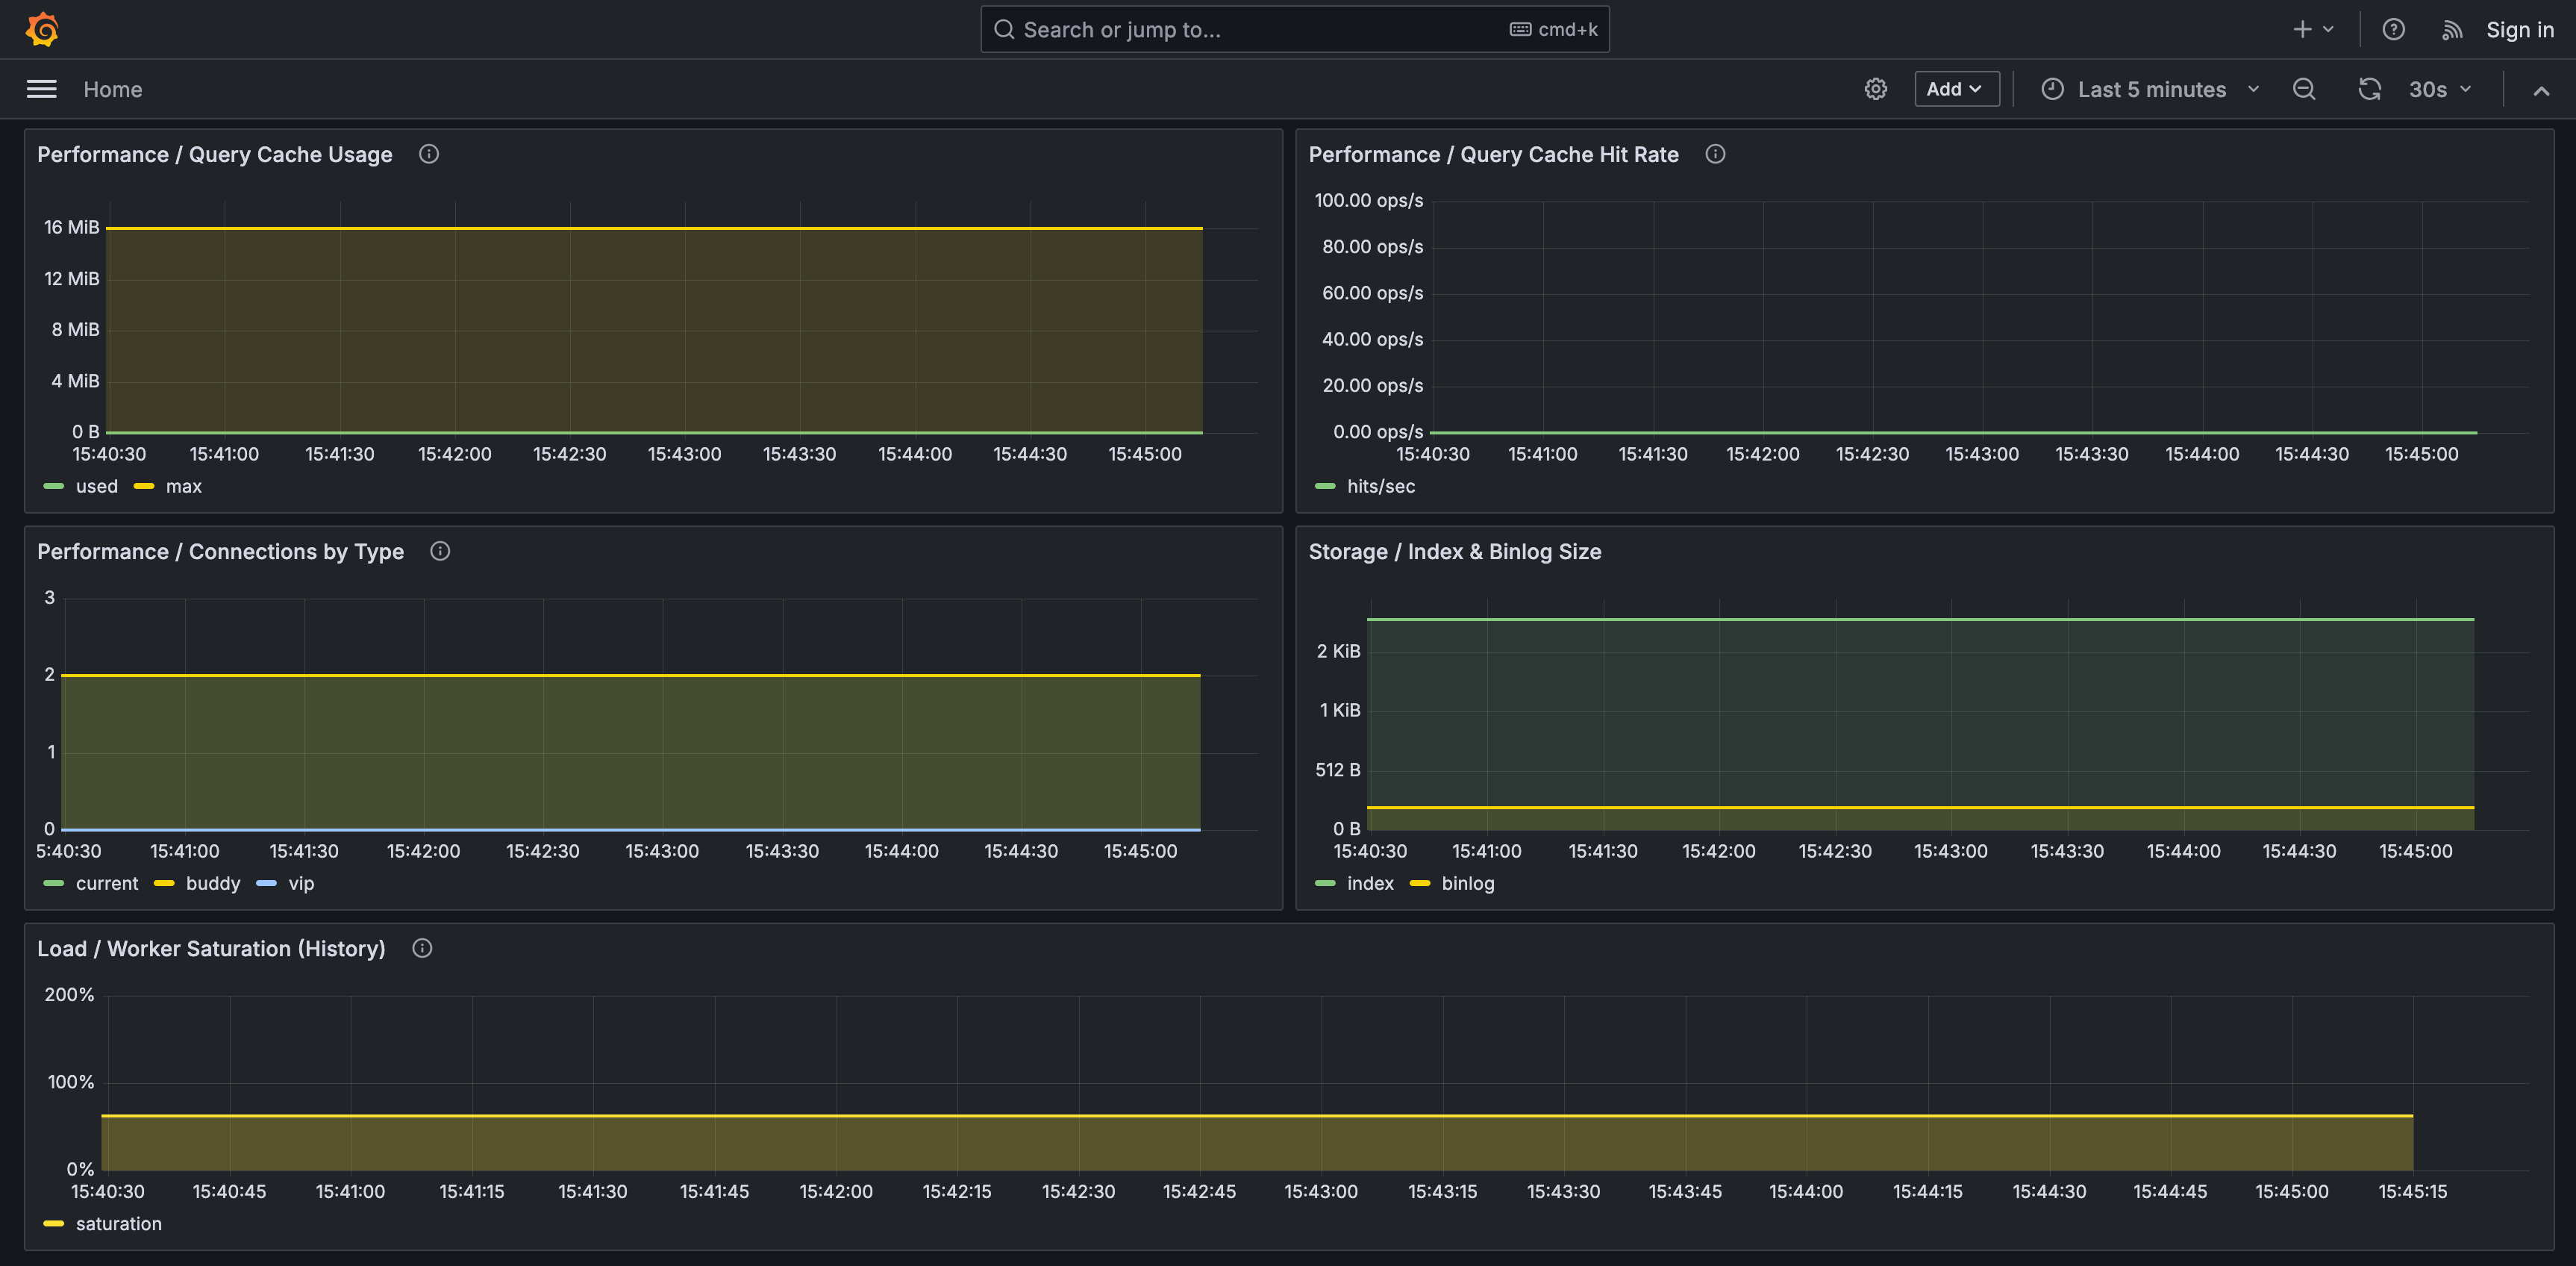
Task: Show info for Query Cache Usage panel
Action: click(x=429, y=154)
